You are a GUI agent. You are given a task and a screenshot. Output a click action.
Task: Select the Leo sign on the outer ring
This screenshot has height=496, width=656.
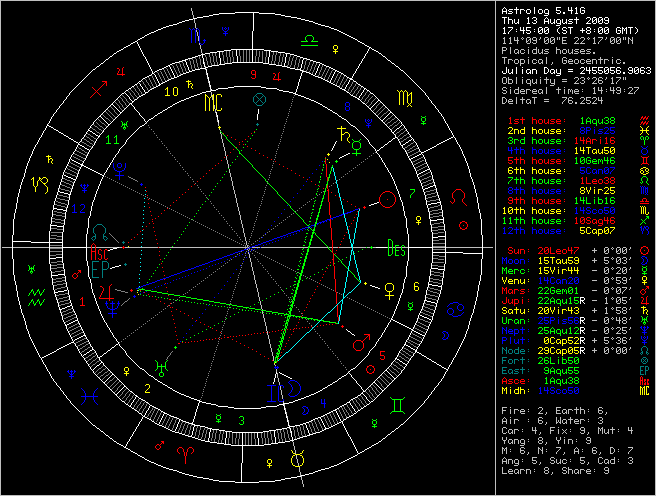(457, 200)
